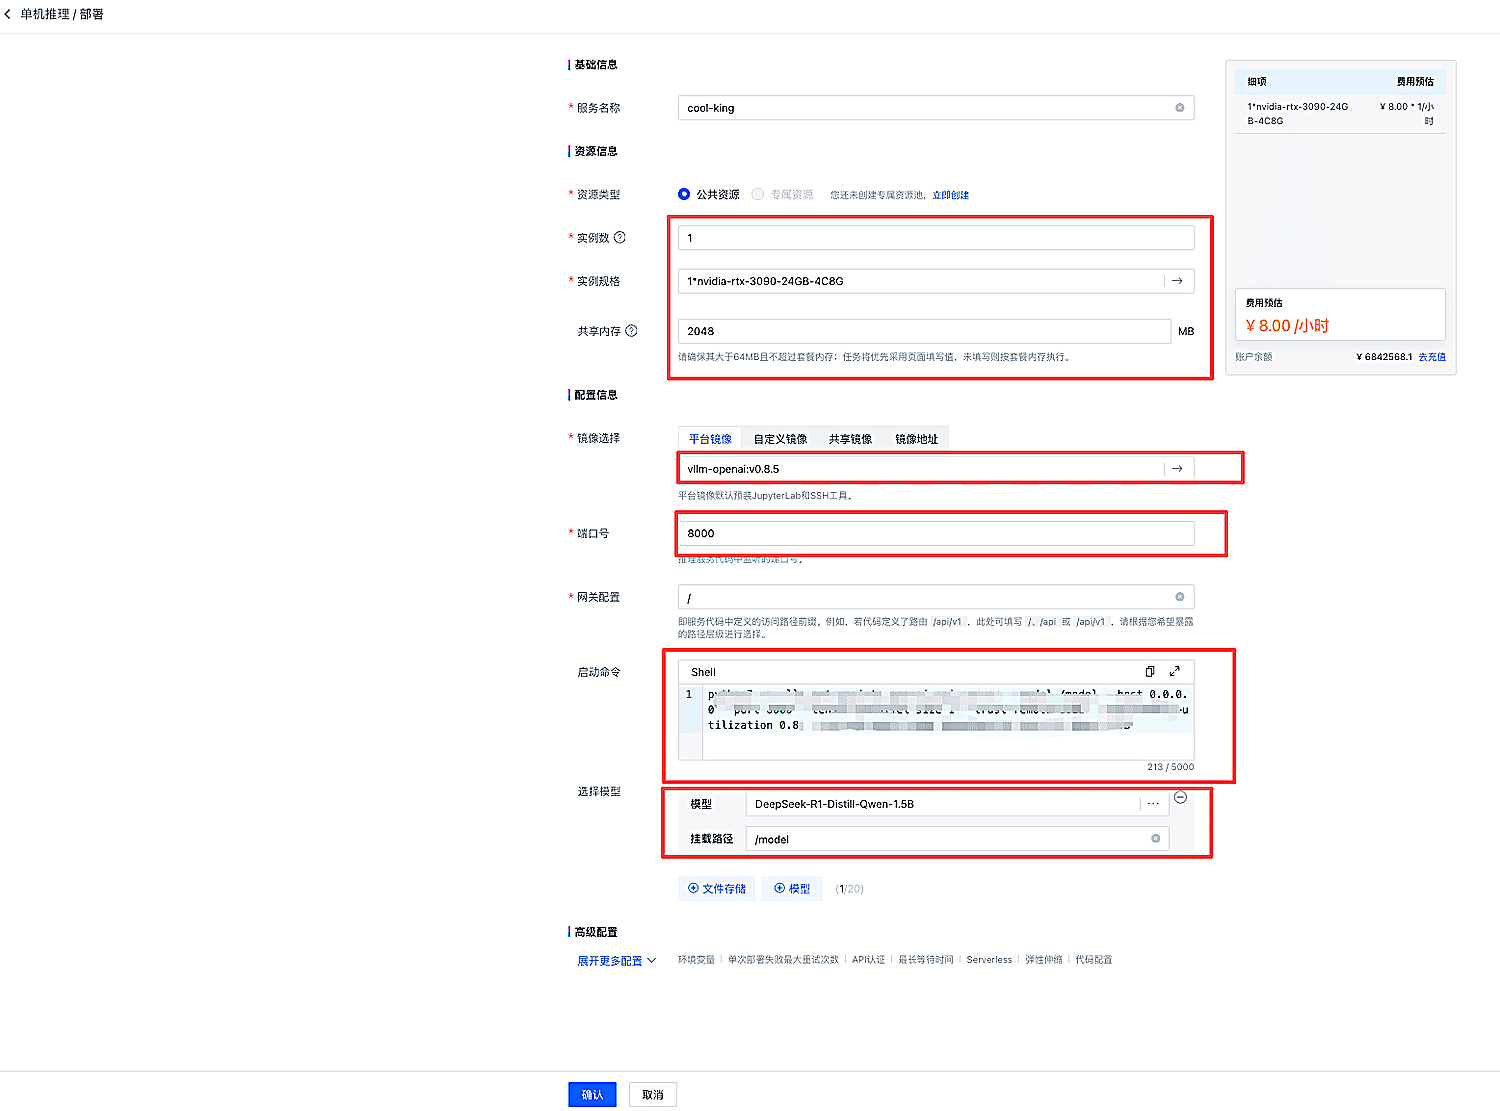Viewport: 1500px width, 1111px height.
Task: Click the 环境变量 advanced option text
Action: [696, 960]
